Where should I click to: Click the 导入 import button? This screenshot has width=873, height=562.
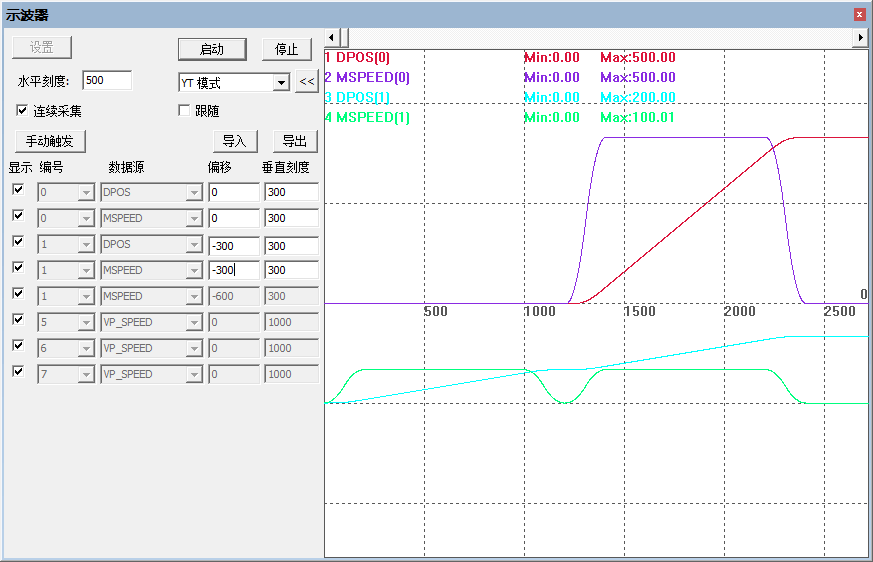235,141
